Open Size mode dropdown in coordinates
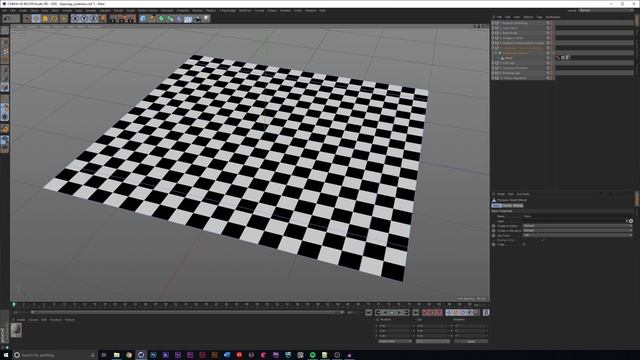Screen dimensions: 640x360 [433, 341]
